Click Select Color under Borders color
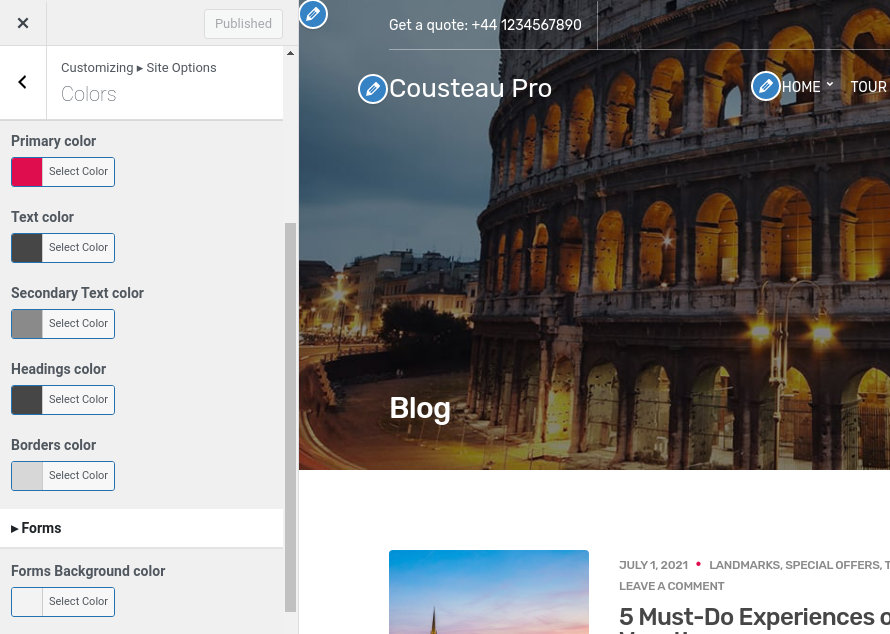This screenshot has width=890, height=634. (78, 476)
